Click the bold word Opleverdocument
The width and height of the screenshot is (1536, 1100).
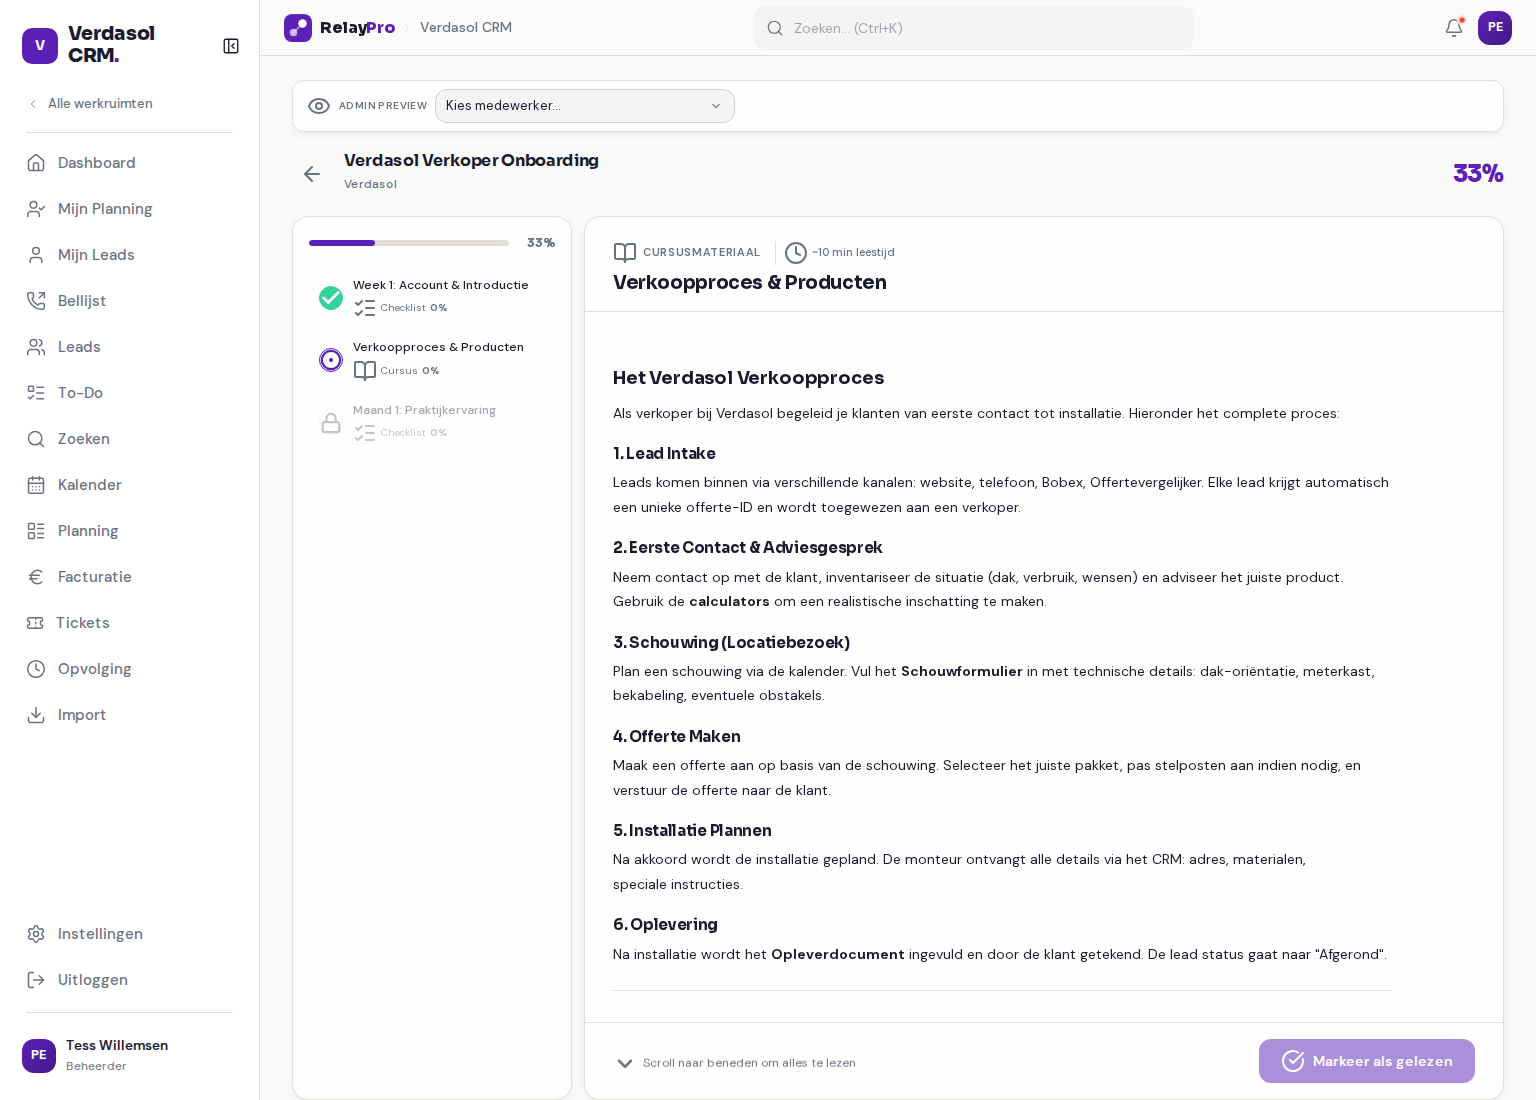[x=838, y=955]
